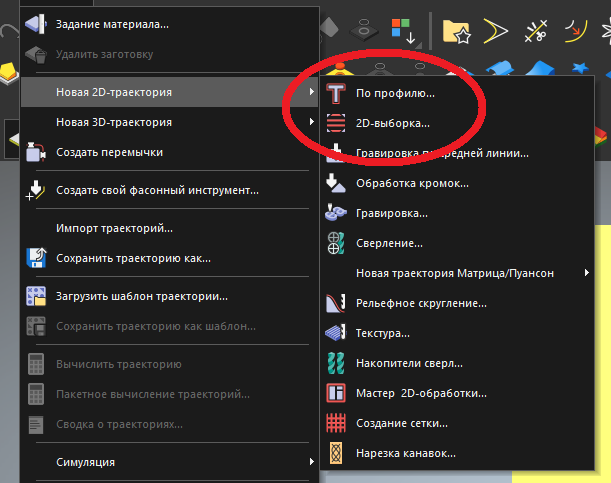611x483 pixels.
Task: Choose Обработка кромок option
Action: (x=457, y=183)
